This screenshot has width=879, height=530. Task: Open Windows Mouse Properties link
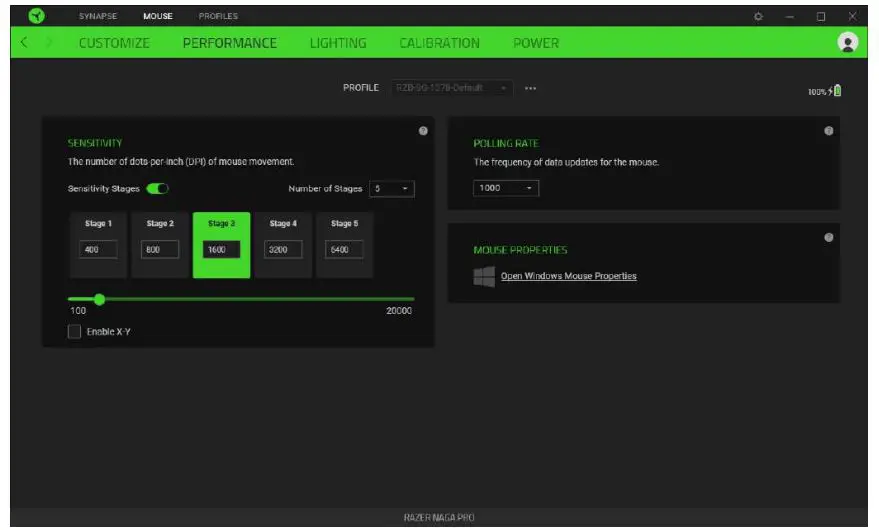(568, 276)
